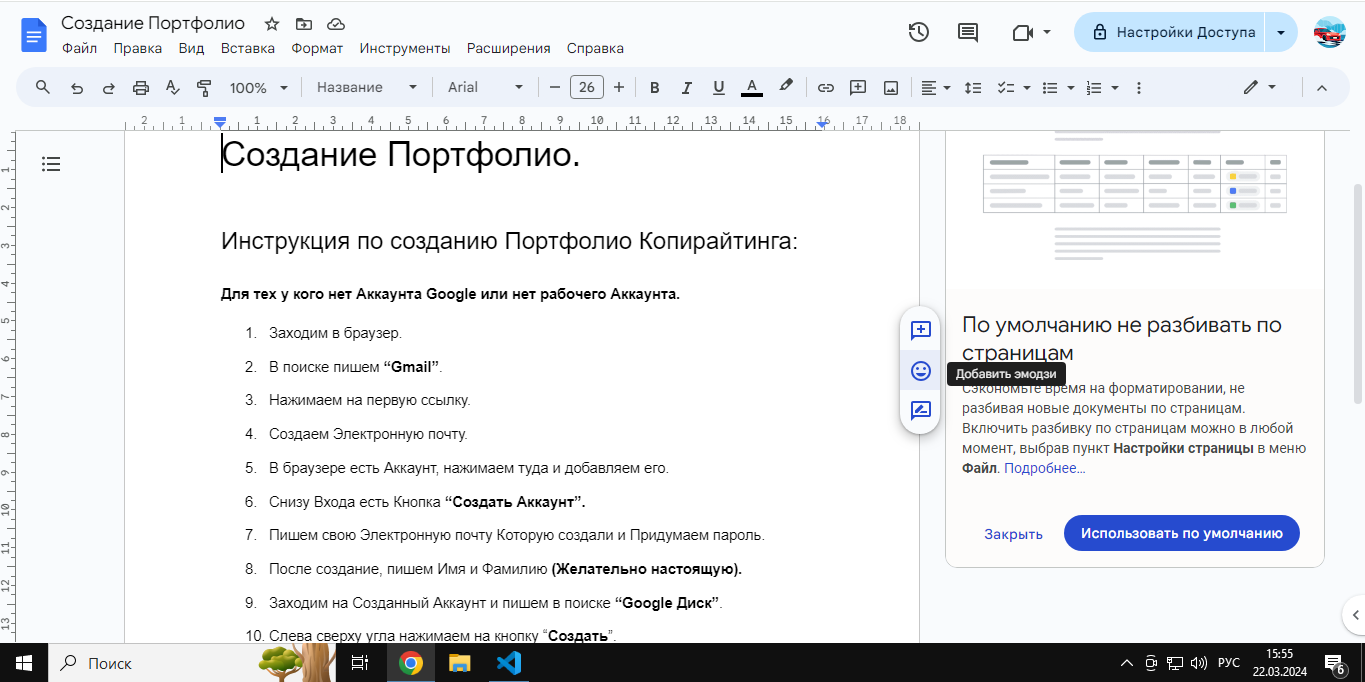Open the Файл menu

[79, 48]
